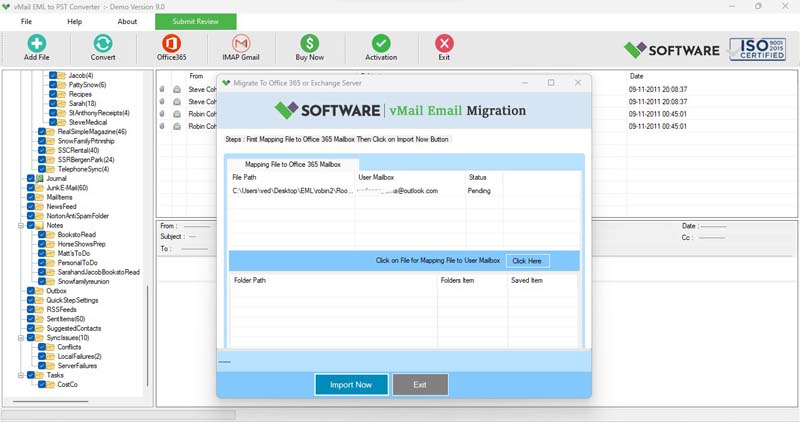Open the File menu
Screen dimensions: 800x422
tap(26, 21)
